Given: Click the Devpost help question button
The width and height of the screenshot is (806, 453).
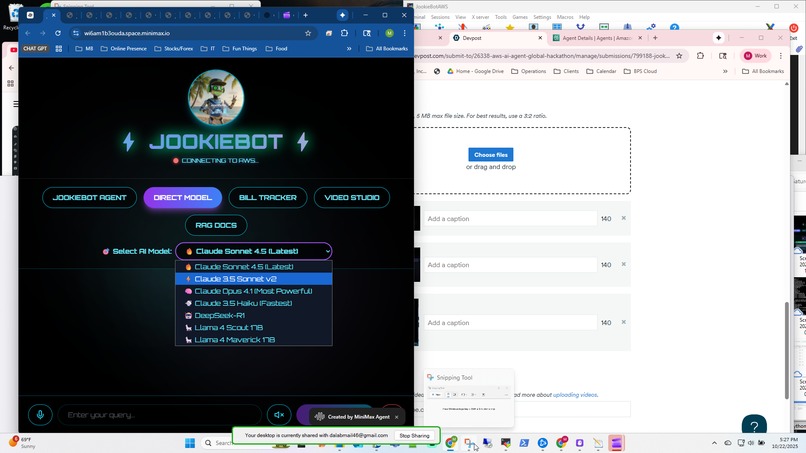Looking at the screenshot, I should (x=754, y=426).
